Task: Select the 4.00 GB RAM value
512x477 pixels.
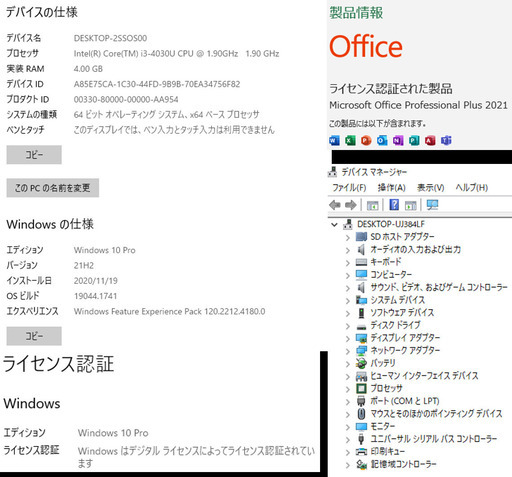Action: tap(88, 69)
